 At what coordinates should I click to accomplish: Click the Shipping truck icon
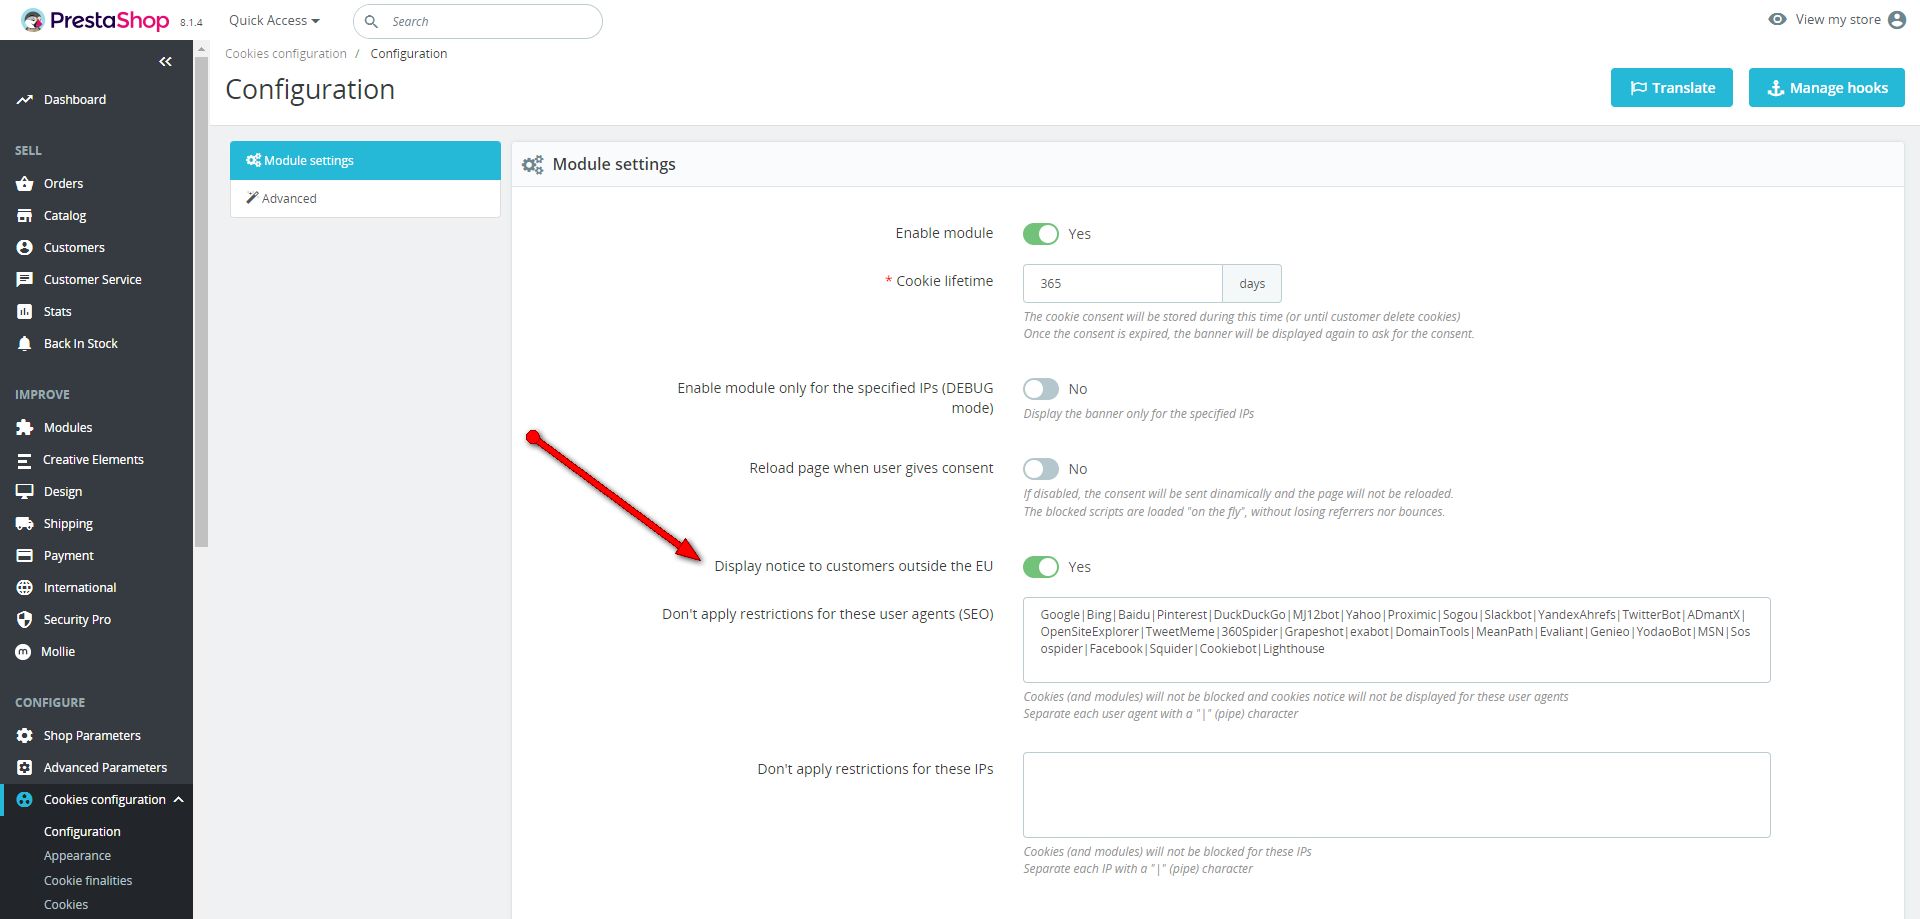(x=25, y=524)
